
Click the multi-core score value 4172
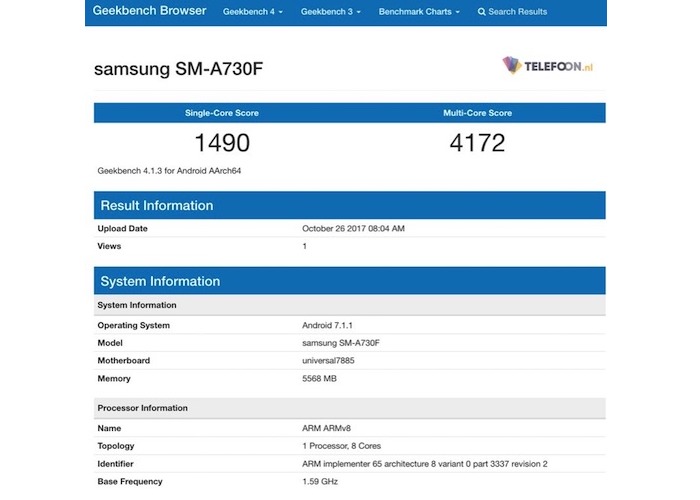[x=477, y=143]
